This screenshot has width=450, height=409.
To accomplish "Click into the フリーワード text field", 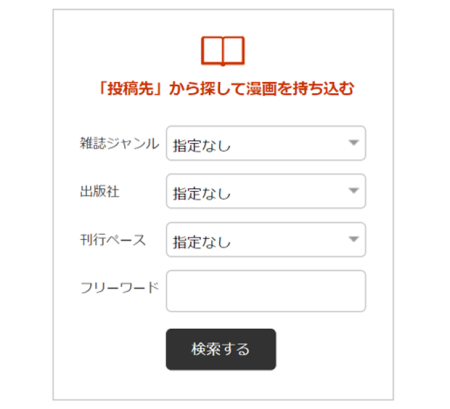I will [266, 291].
